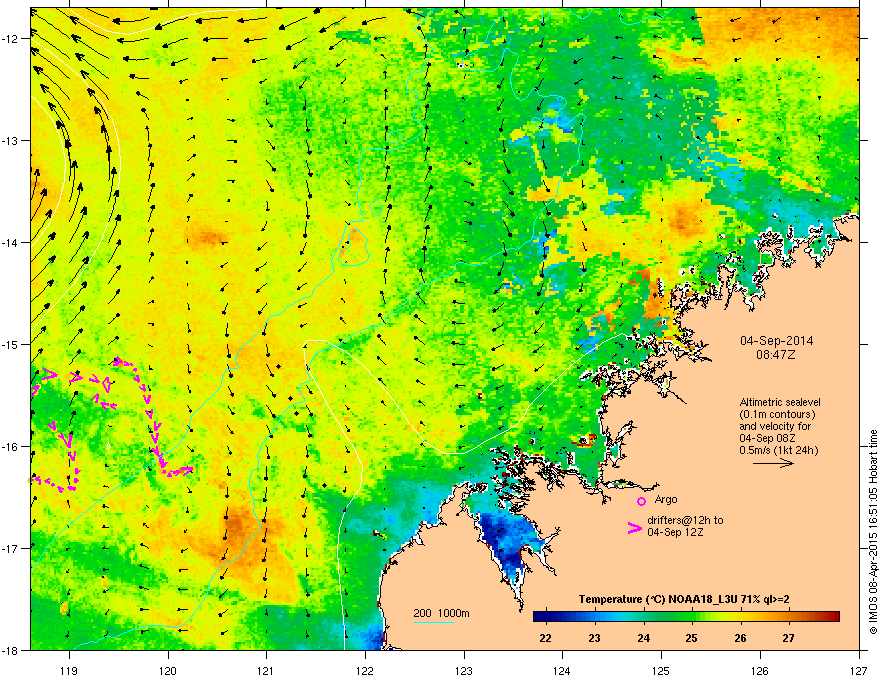Click latitude axis label -12

(x=10, y=38)
